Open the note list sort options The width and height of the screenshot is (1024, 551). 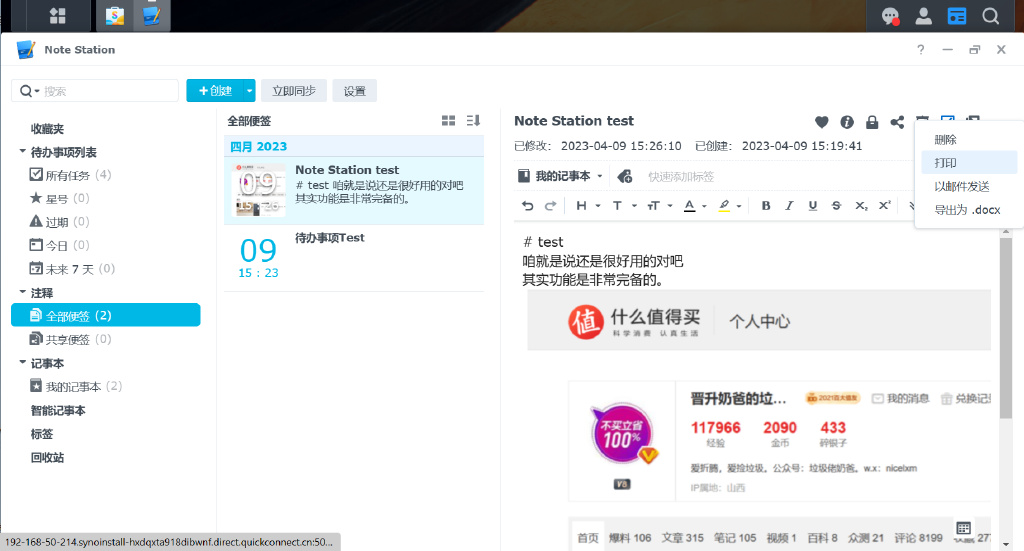[x=473, y=121]
